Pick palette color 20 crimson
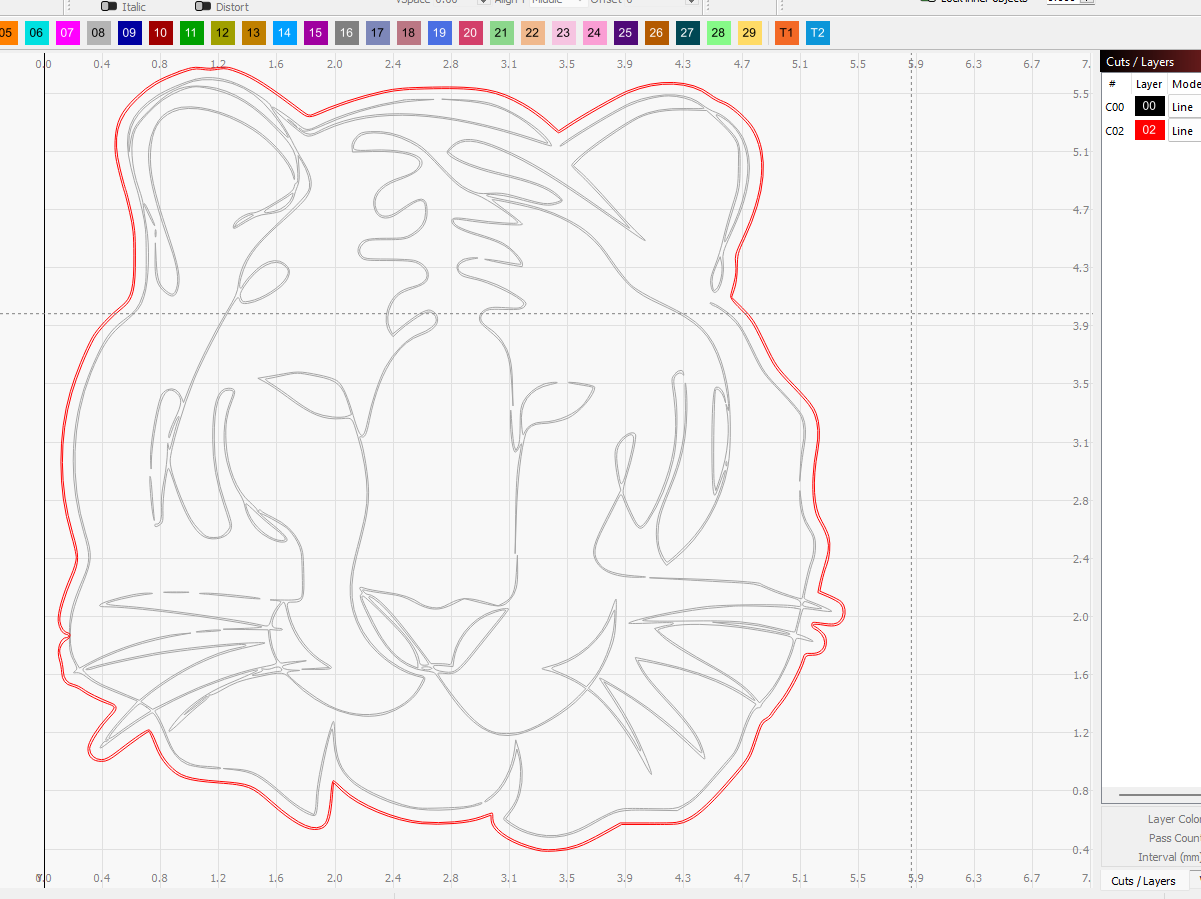Screen dimensions: 1201x899 pyautogui.click(x=470, y=33)
